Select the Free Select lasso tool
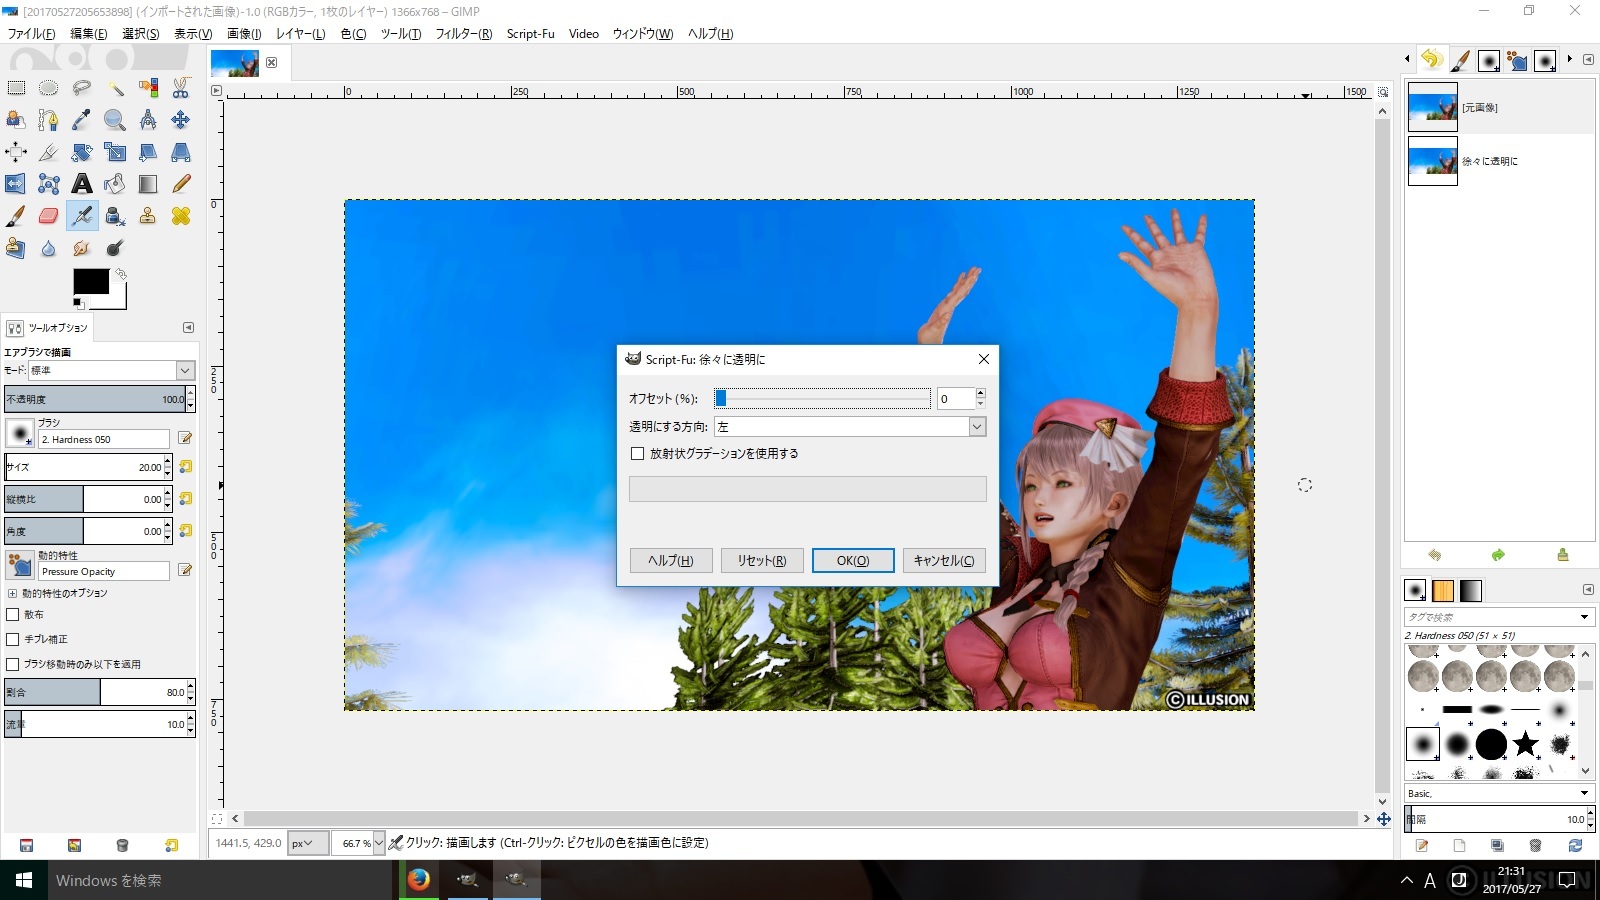Viewport: 1600px width, 900px height. point(82,88)
